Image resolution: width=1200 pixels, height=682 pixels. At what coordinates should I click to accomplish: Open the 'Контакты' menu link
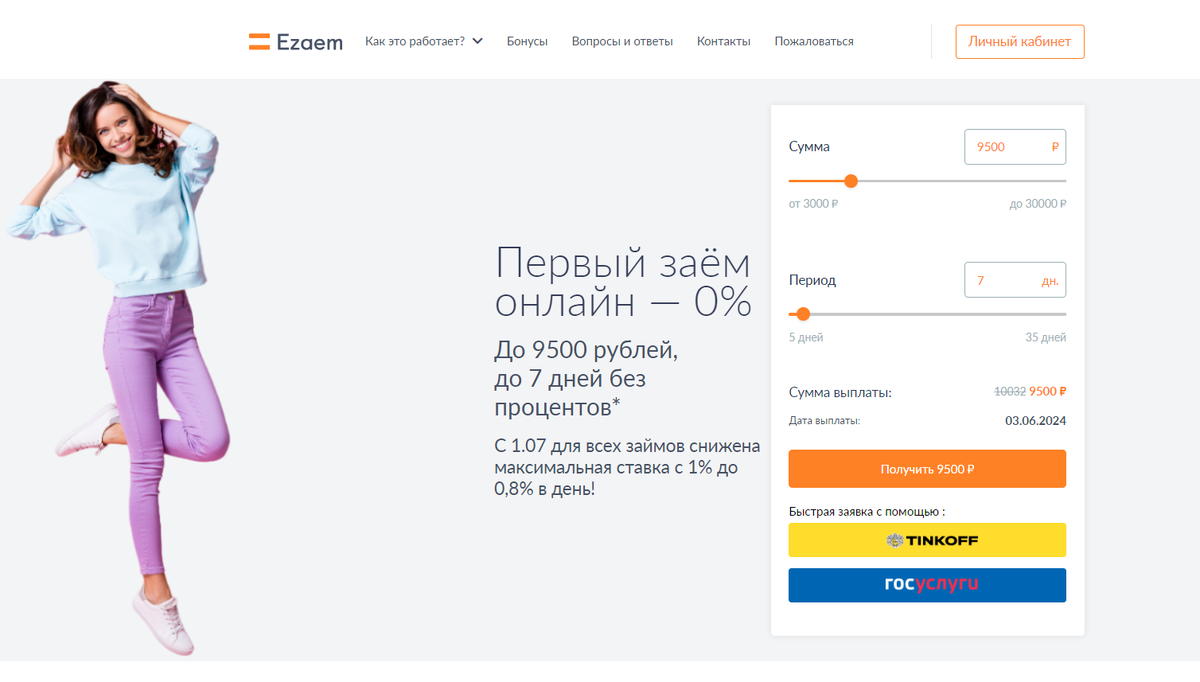pos(724,41)
